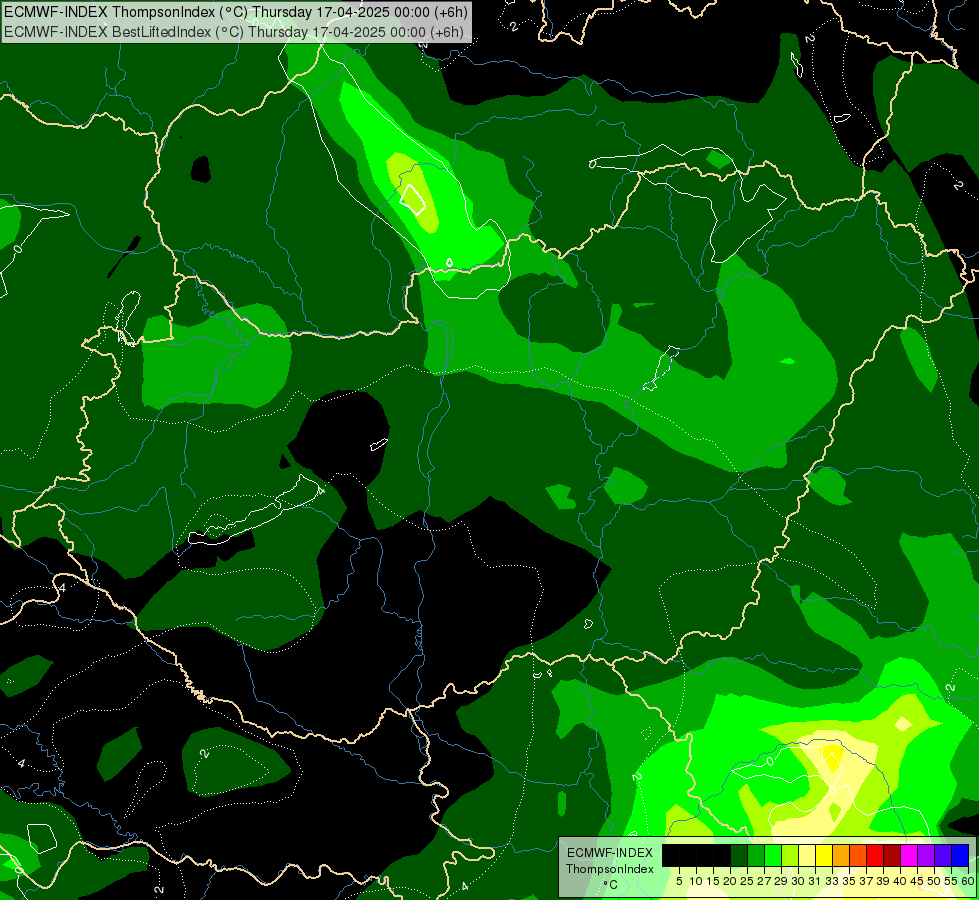Click the BestLiftedIndex title line at top
The width and height of the screenshot is (979, 900).
point(235,32)
